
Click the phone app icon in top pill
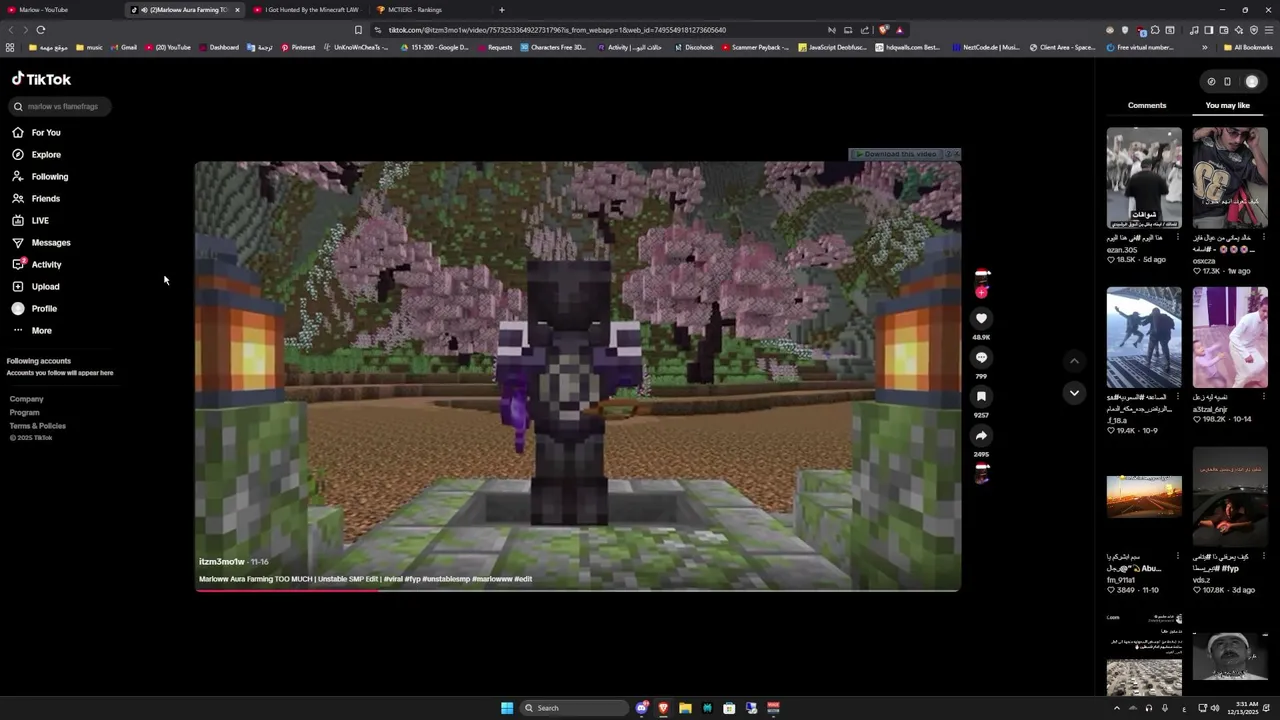pyautogui.click(x=1227, y=82)
